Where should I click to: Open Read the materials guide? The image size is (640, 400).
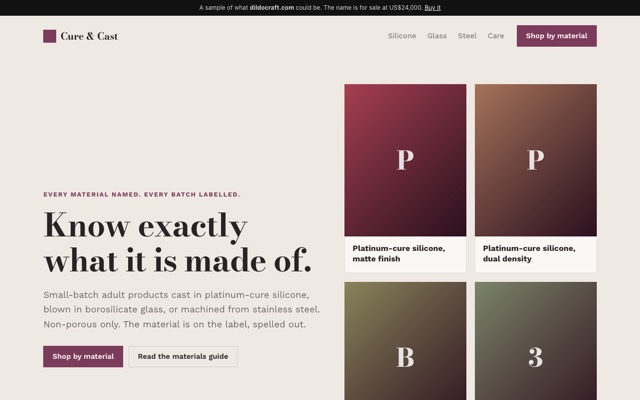(183, 356)
